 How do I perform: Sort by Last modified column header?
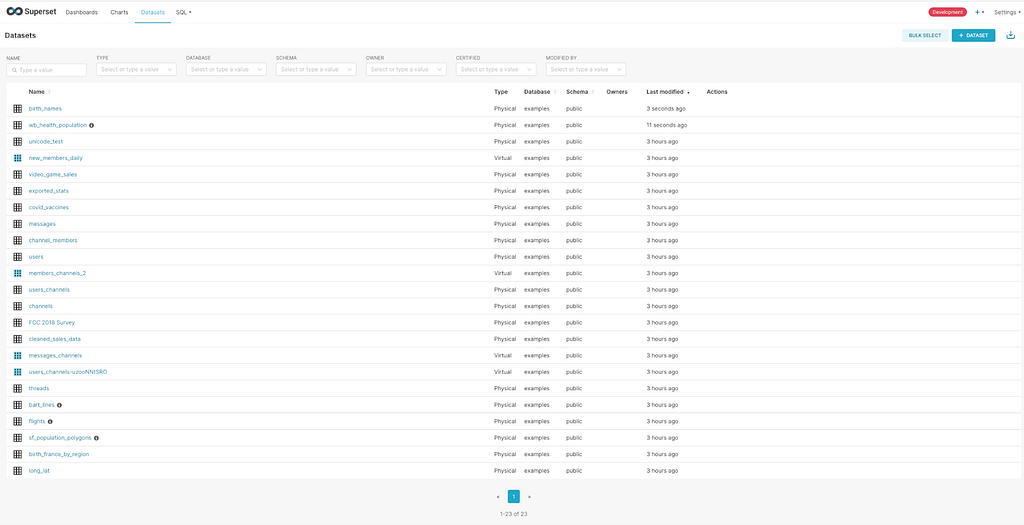tap(667, 92)
